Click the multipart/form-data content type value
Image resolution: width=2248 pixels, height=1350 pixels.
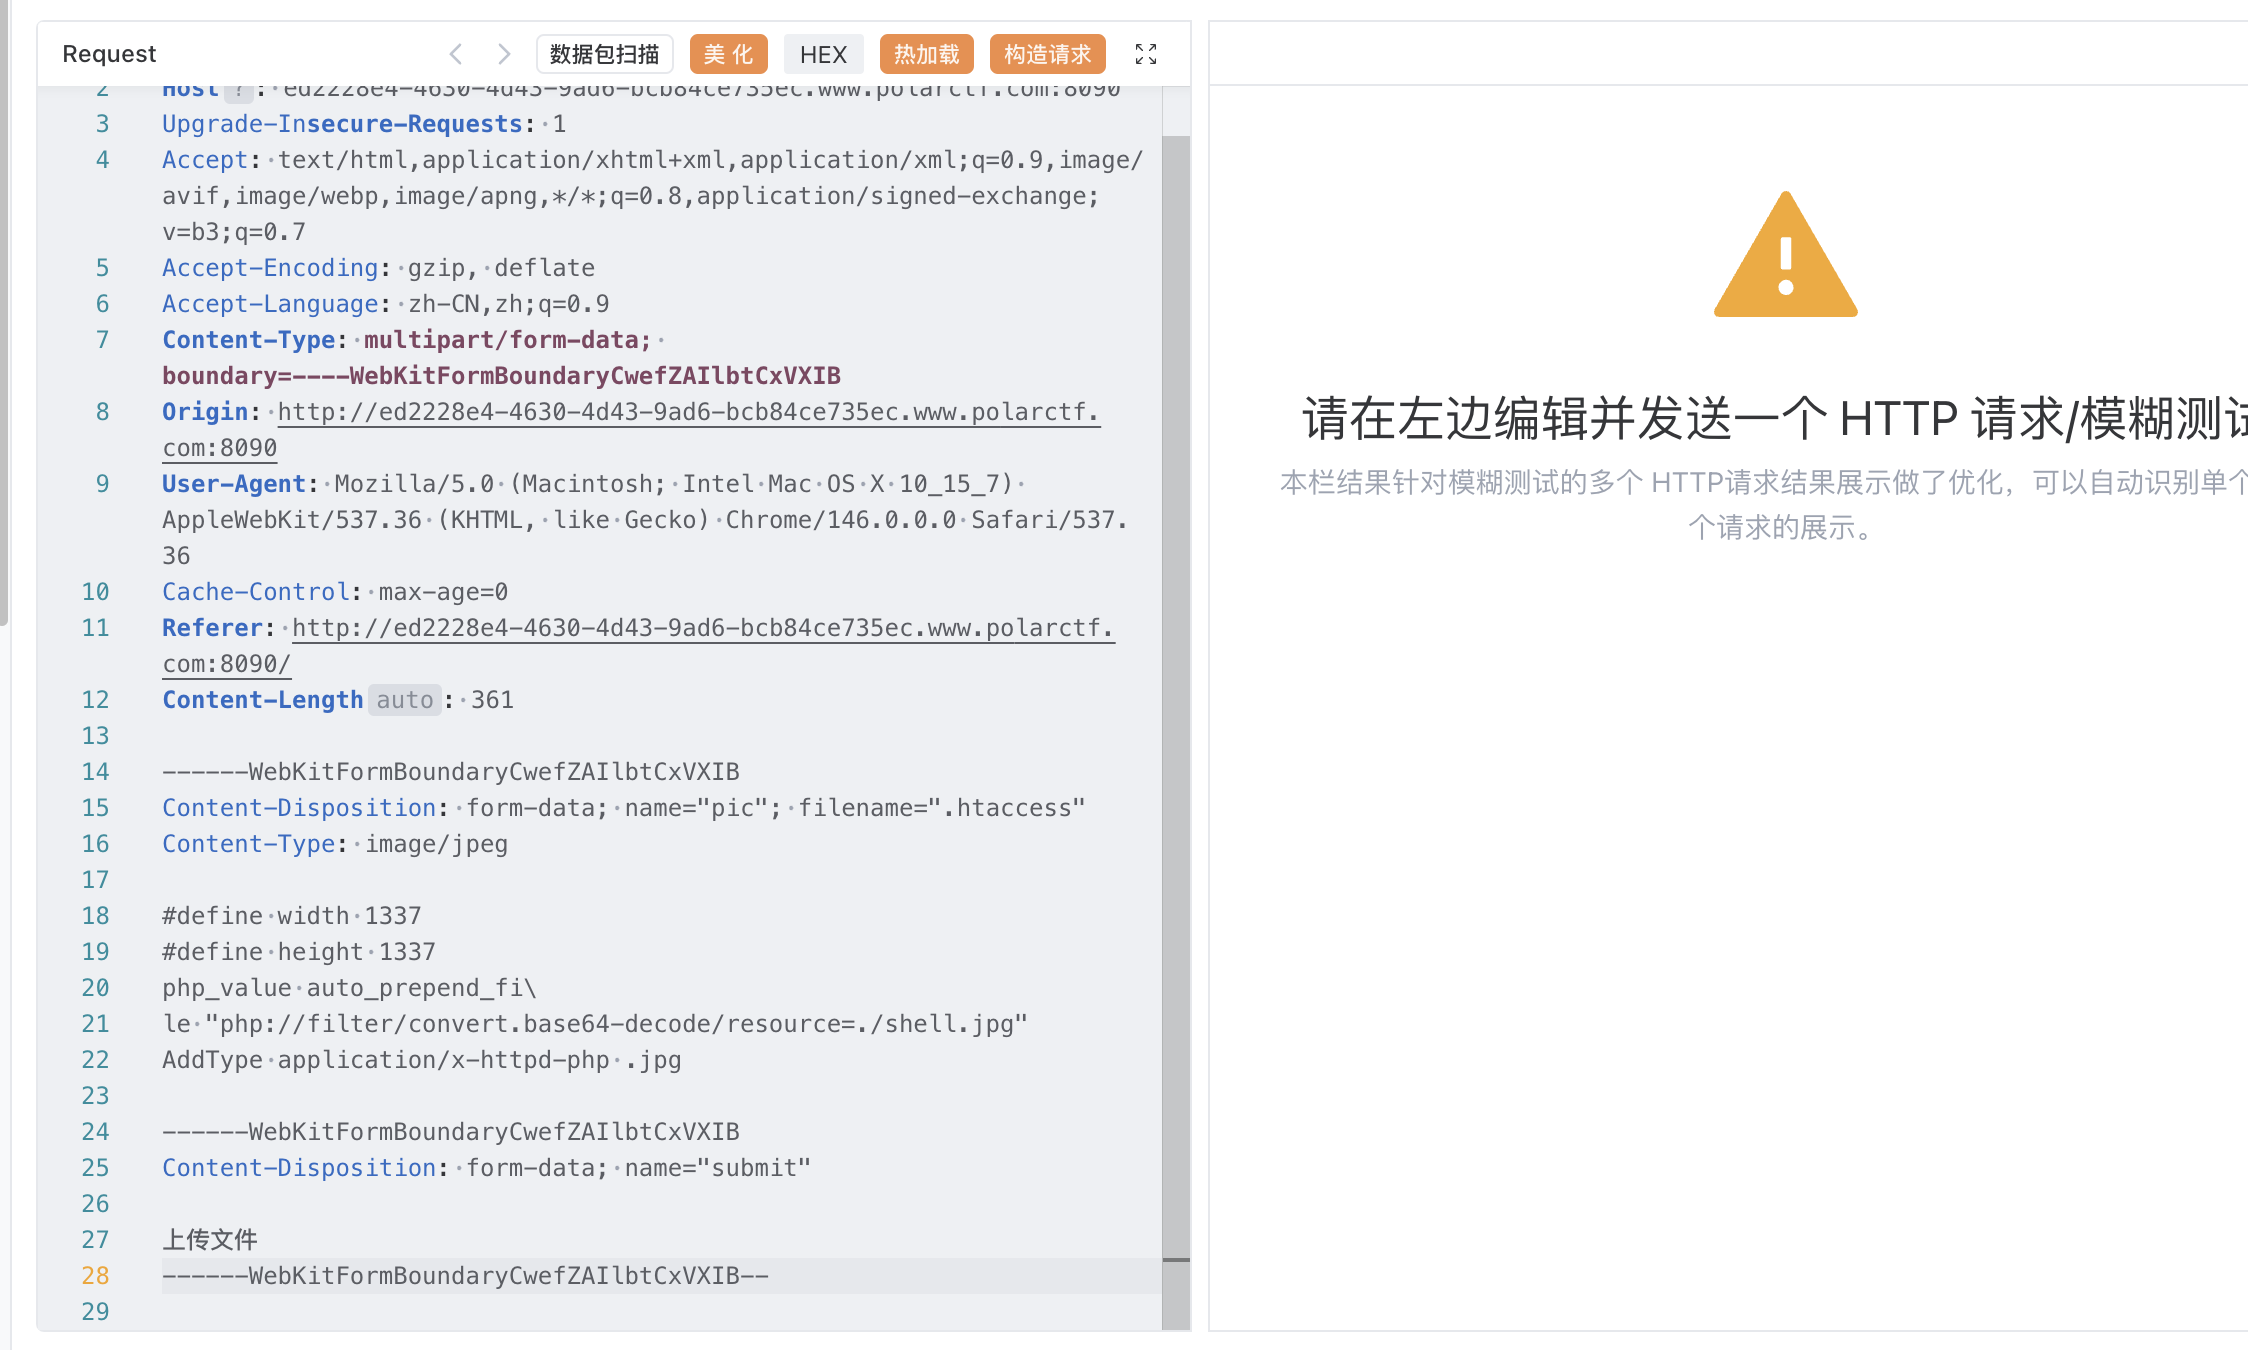[507, 340]
